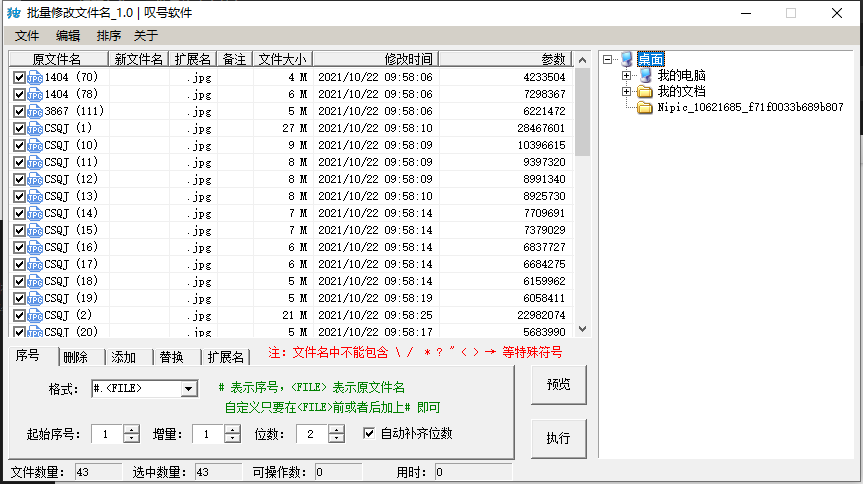863x484 pixels.
Task: Uncheck the file CSQJ (19)
Action: tap(19, 300)
